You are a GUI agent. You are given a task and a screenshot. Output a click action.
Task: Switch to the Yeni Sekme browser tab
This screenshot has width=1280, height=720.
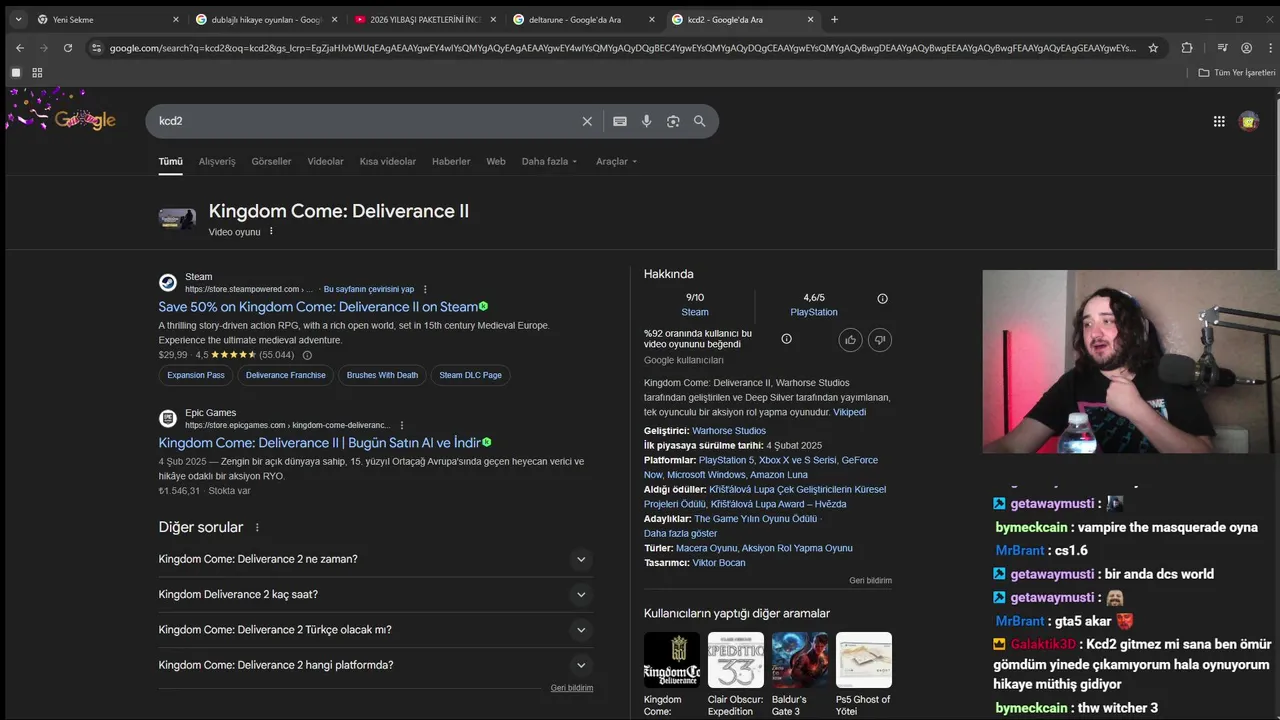pos(107,19)
